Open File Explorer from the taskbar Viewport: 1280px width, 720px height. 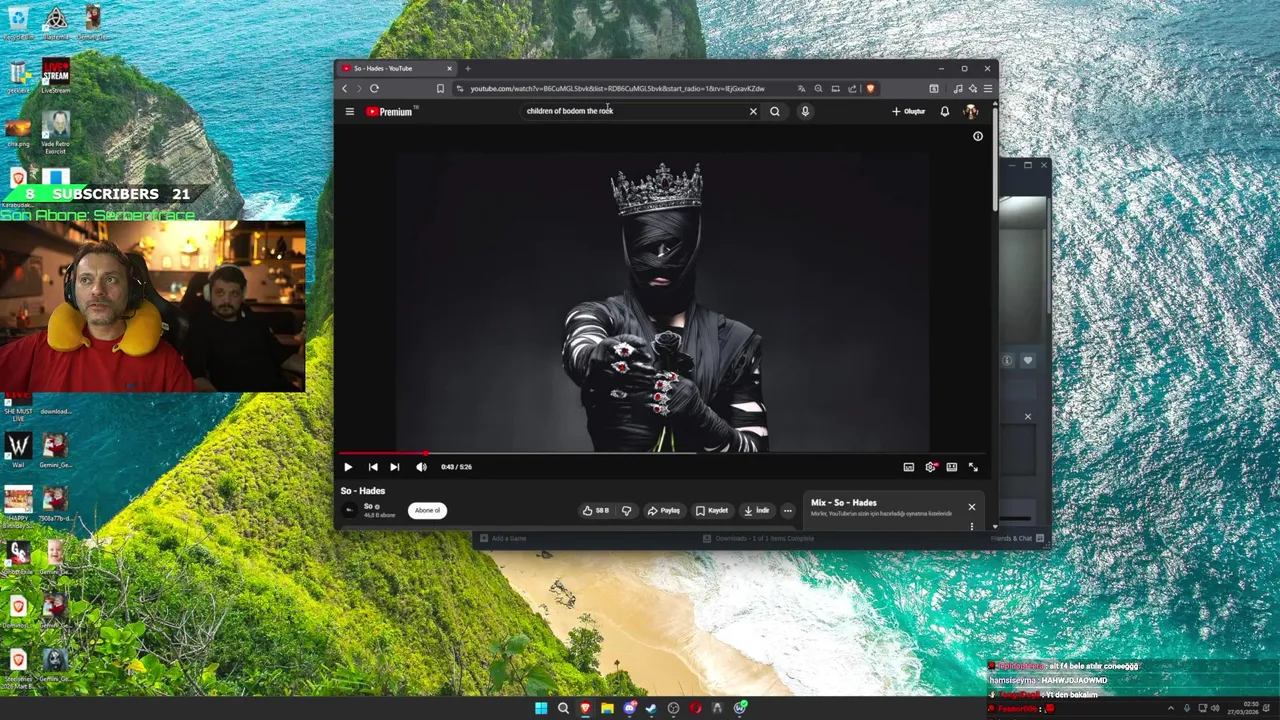[607, 708]
